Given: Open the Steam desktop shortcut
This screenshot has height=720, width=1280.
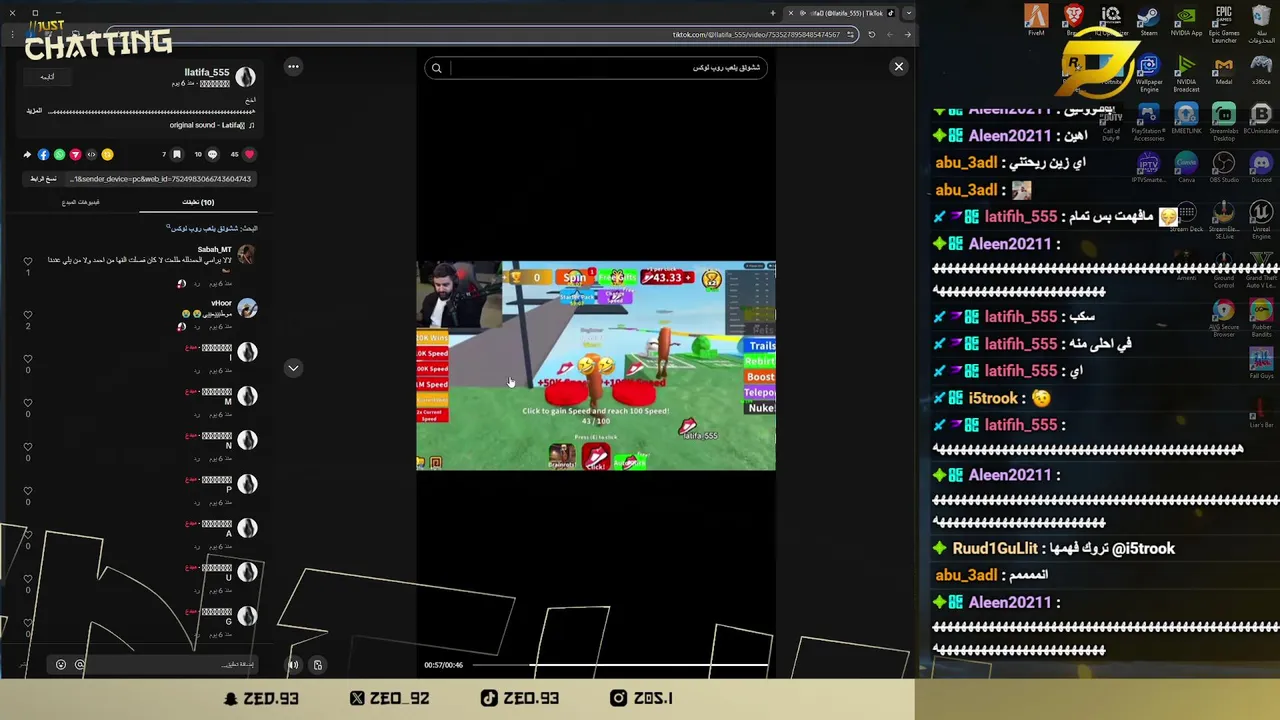Looking at the screenshot, I should [x=1148, y=20].
